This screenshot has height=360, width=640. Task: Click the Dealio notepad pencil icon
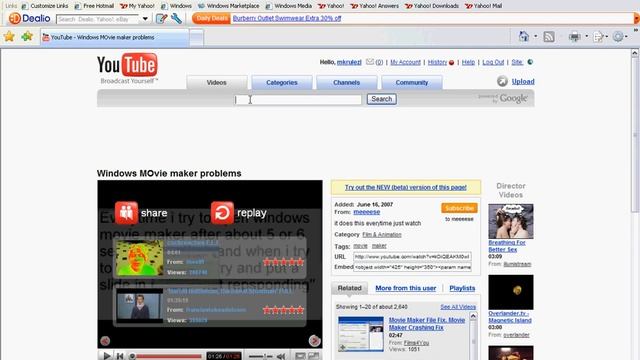click(162, 18)
